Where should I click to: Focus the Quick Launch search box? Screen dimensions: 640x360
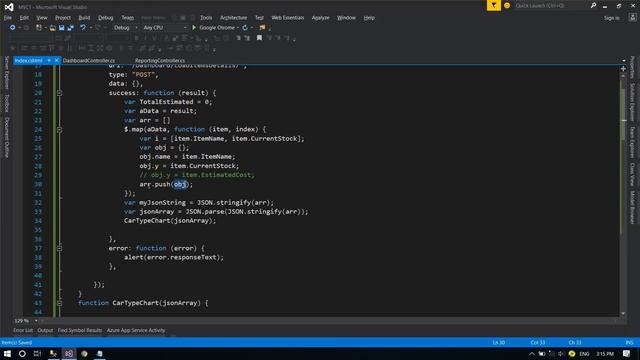pos(551,6)
